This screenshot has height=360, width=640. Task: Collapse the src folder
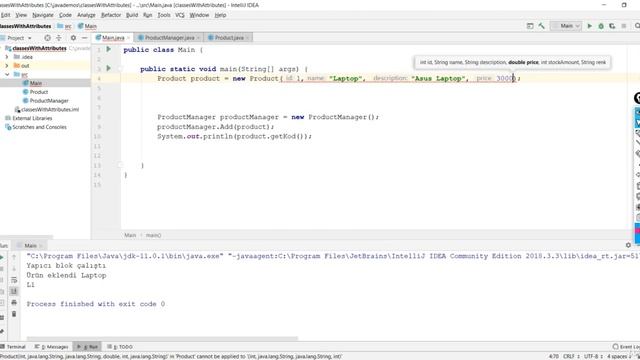click(7, 74)
